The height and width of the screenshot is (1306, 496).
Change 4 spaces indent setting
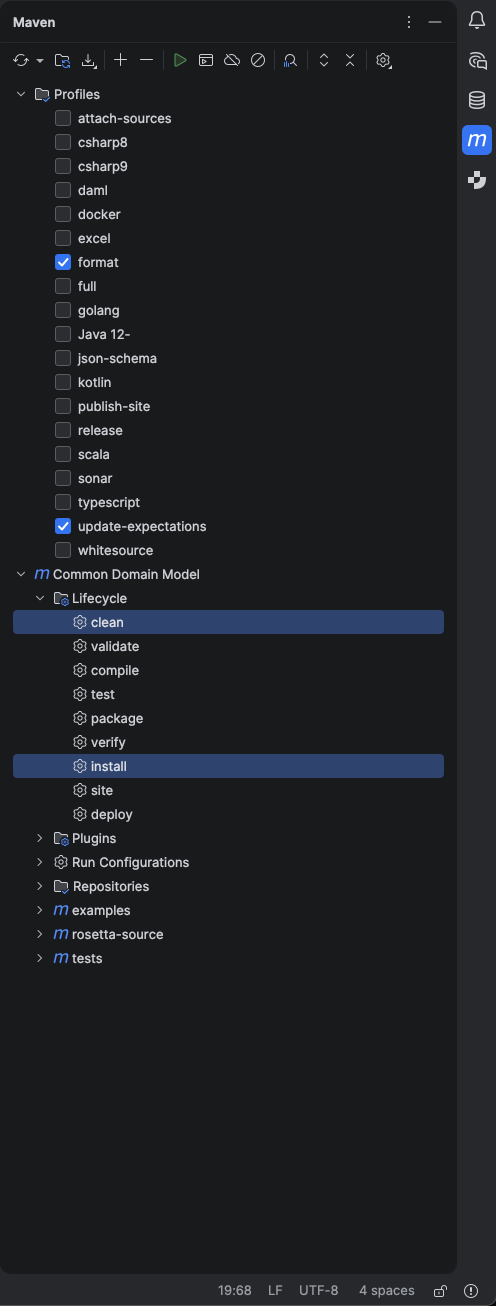[387, 1291]
